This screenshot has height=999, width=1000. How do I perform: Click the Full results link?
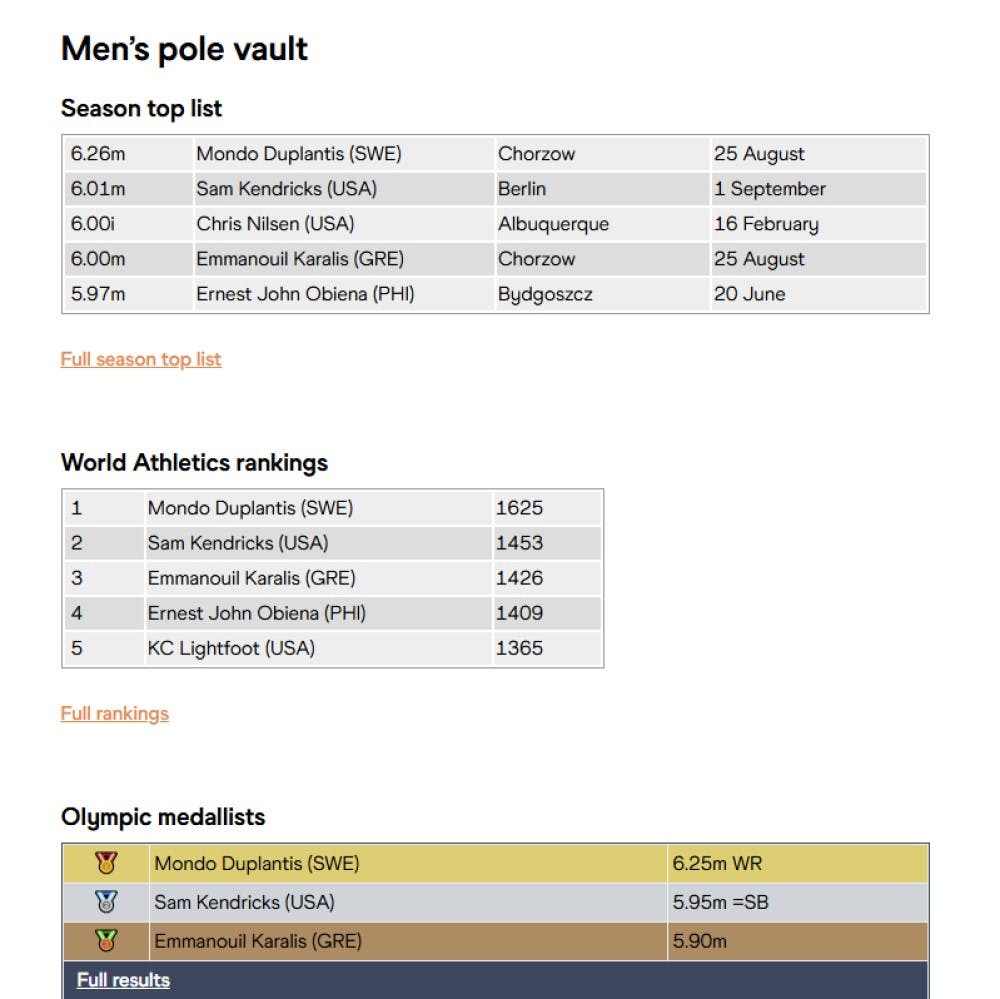point(123,980)
